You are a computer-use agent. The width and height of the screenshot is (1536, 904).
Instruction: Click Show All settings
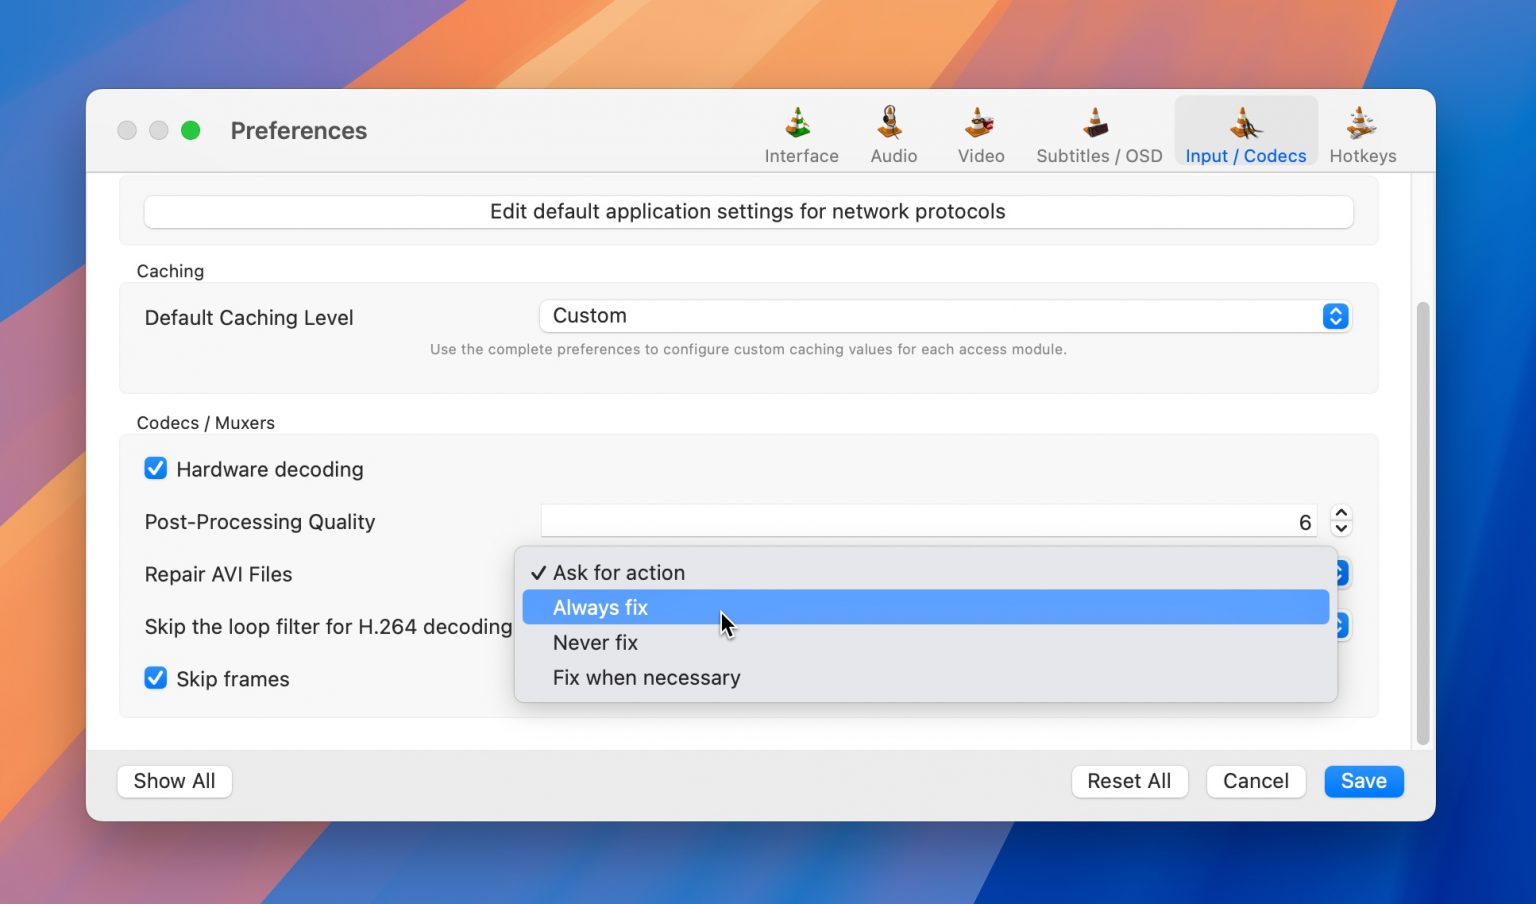point(174,781)
